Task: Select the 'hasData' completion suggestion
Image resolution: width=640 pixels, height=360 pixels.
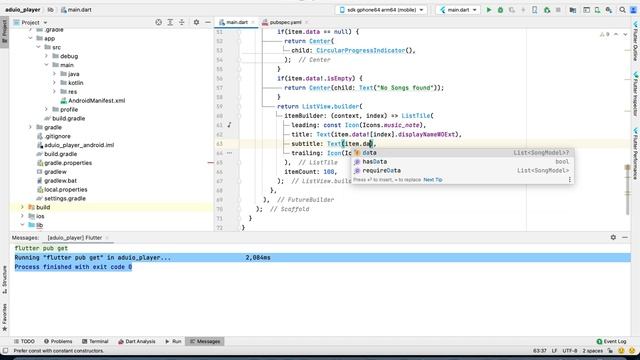Action: point(462,162)
